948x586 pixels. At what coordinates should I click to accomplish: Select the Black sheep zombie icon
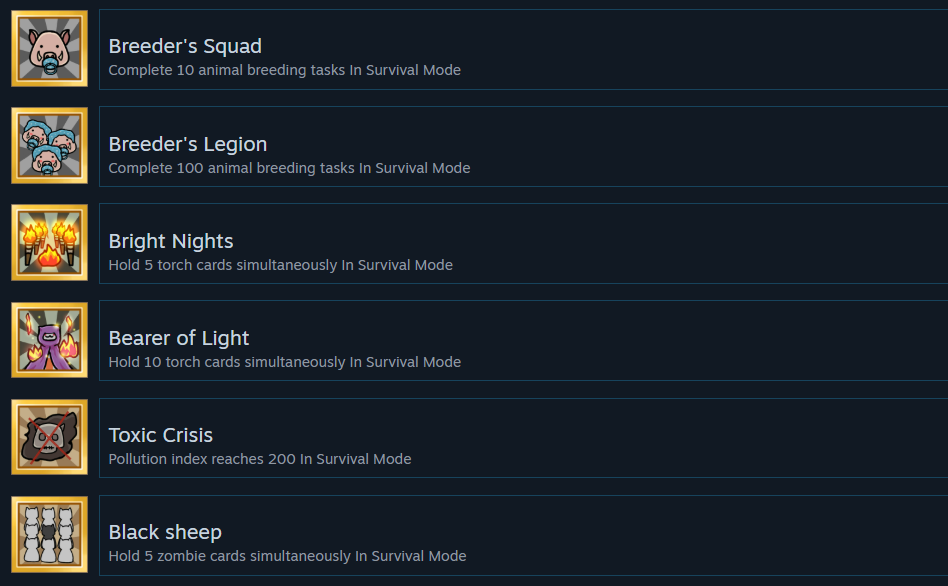[x=49, y=534]
